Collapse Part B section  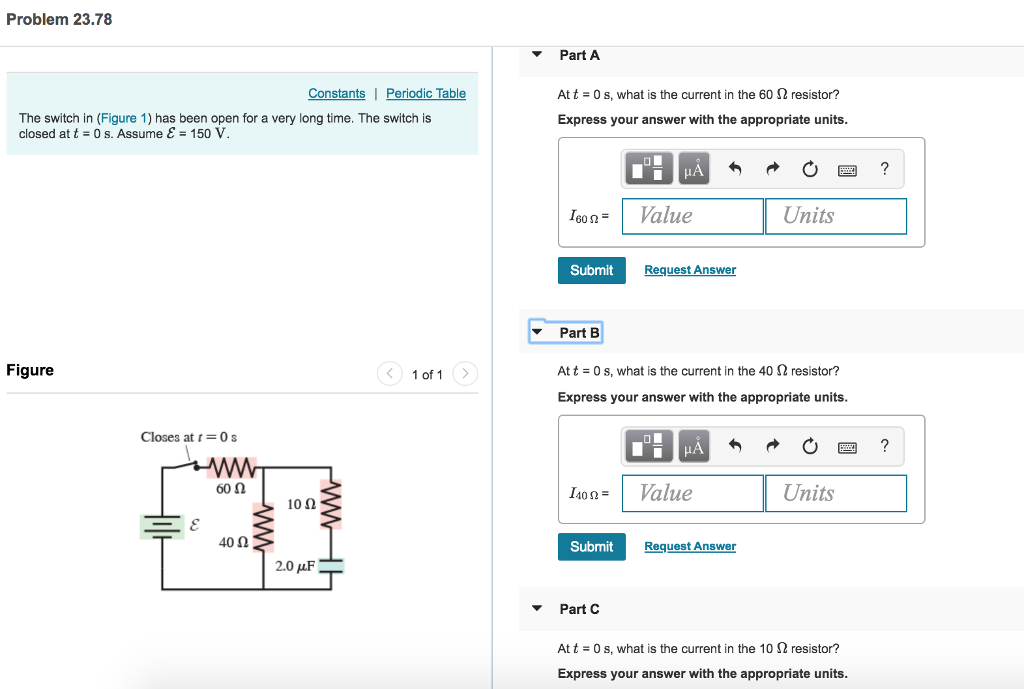tap(537, 332)
